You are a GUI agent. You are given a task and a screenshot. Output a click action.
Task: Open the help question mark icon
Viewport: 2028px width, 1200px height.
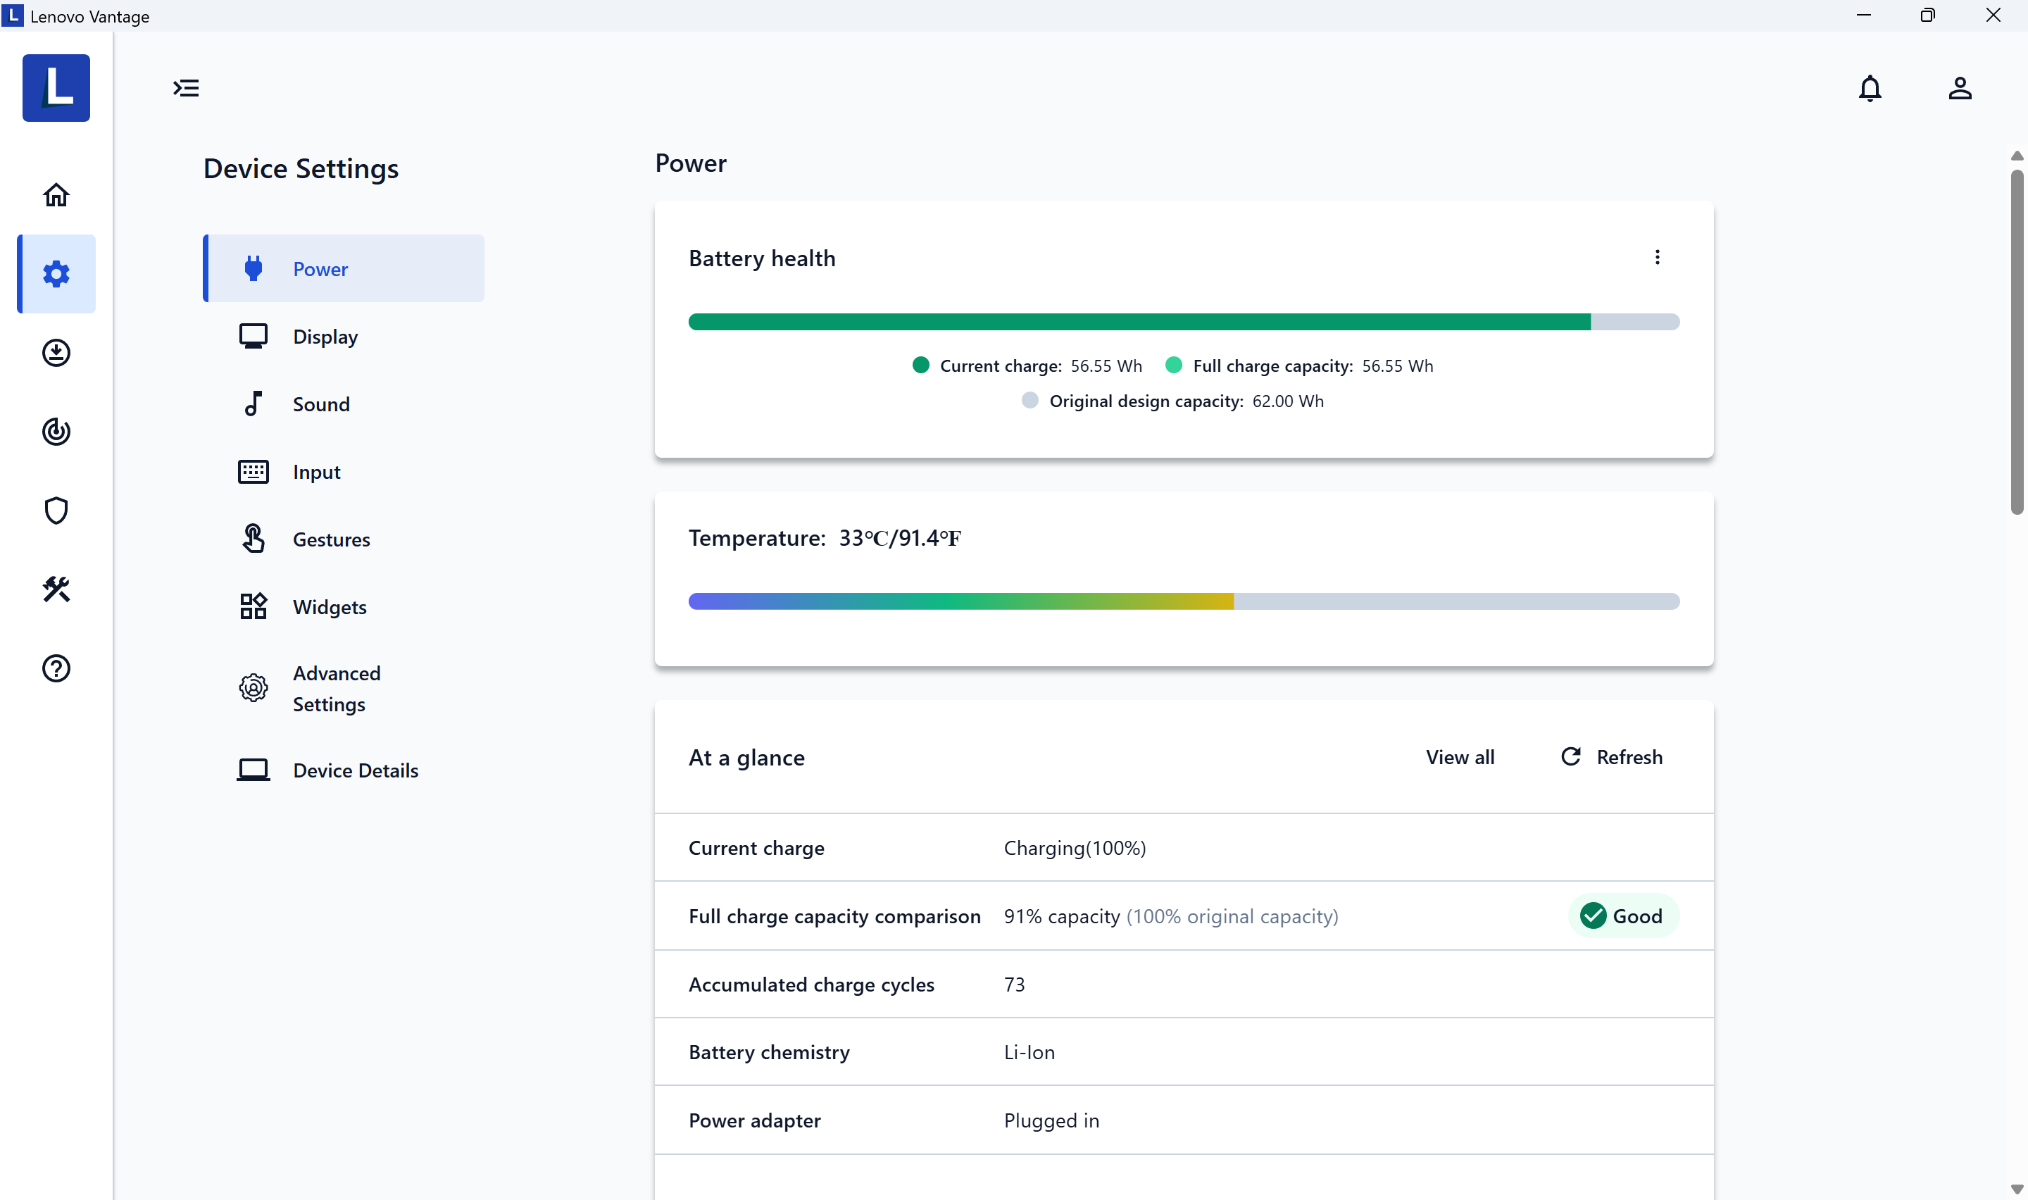click(x=56, y=669)
